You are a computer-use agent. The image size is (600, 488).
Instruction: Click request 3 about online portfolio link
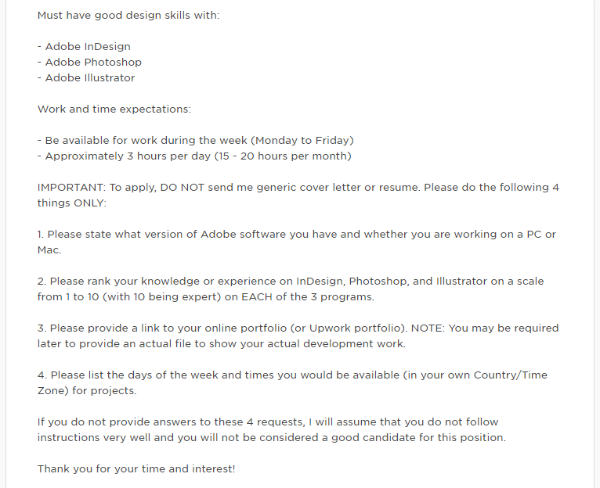[x=298, y=328]
